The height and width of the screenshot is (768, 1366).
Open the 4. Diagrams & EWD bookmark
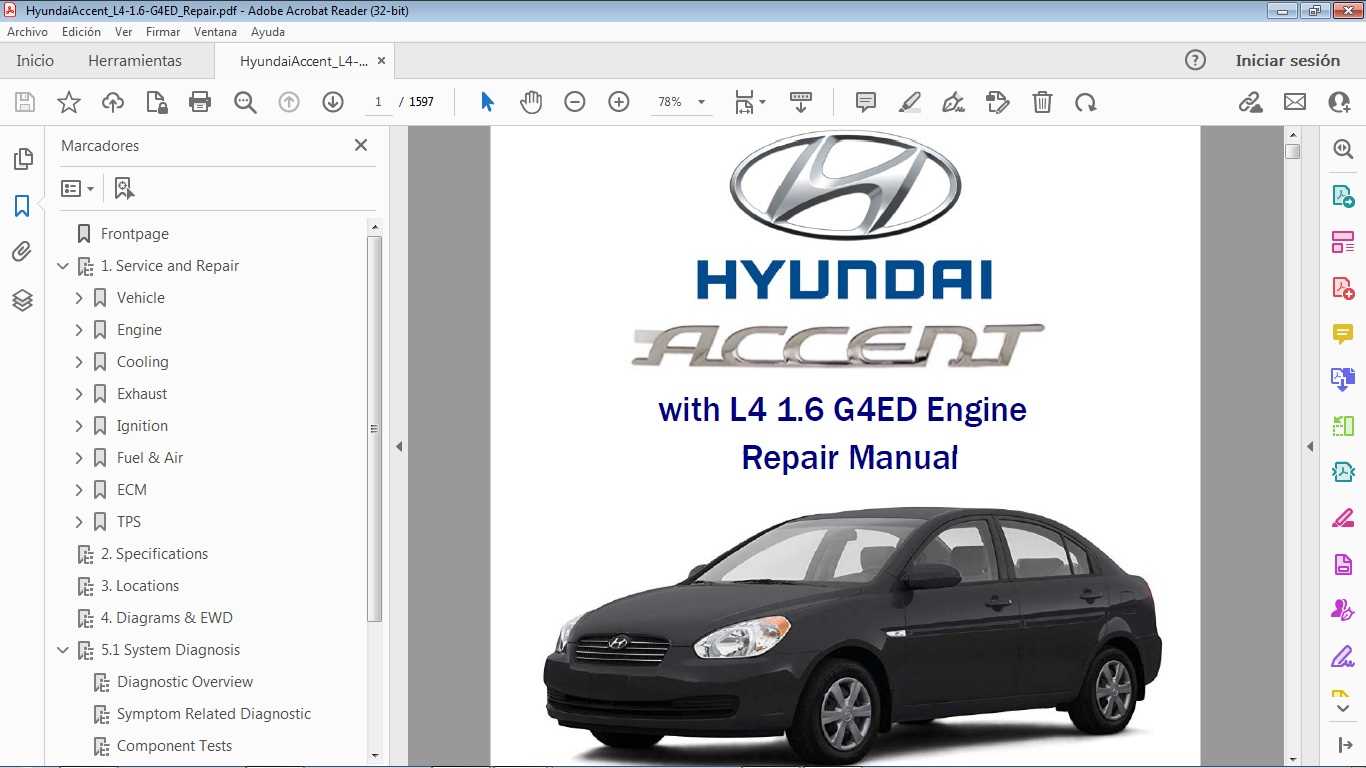(x=166, y=618)
